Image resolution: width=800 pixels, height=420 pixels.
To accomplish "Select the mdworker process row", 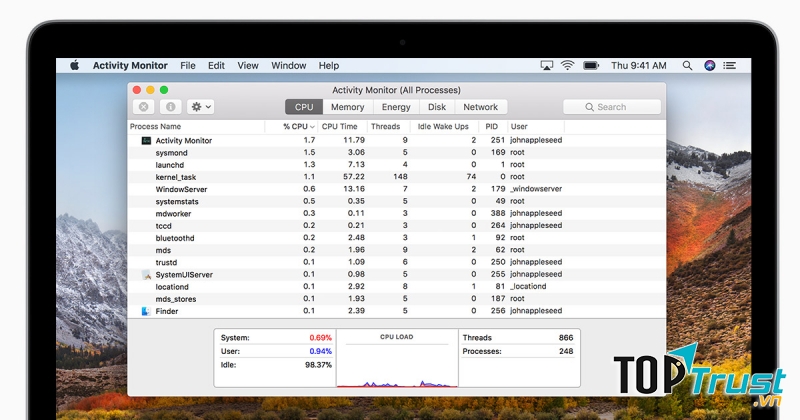I will point(396,214).
